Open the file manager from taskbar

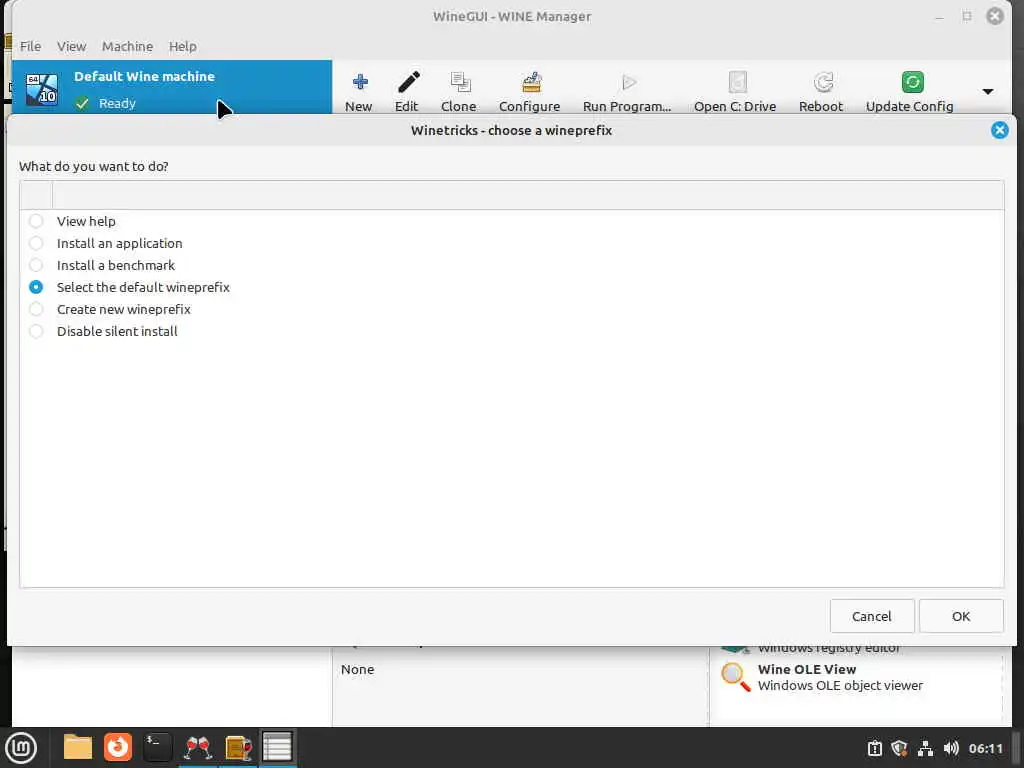pyautogui.click(x=78, y=748)
